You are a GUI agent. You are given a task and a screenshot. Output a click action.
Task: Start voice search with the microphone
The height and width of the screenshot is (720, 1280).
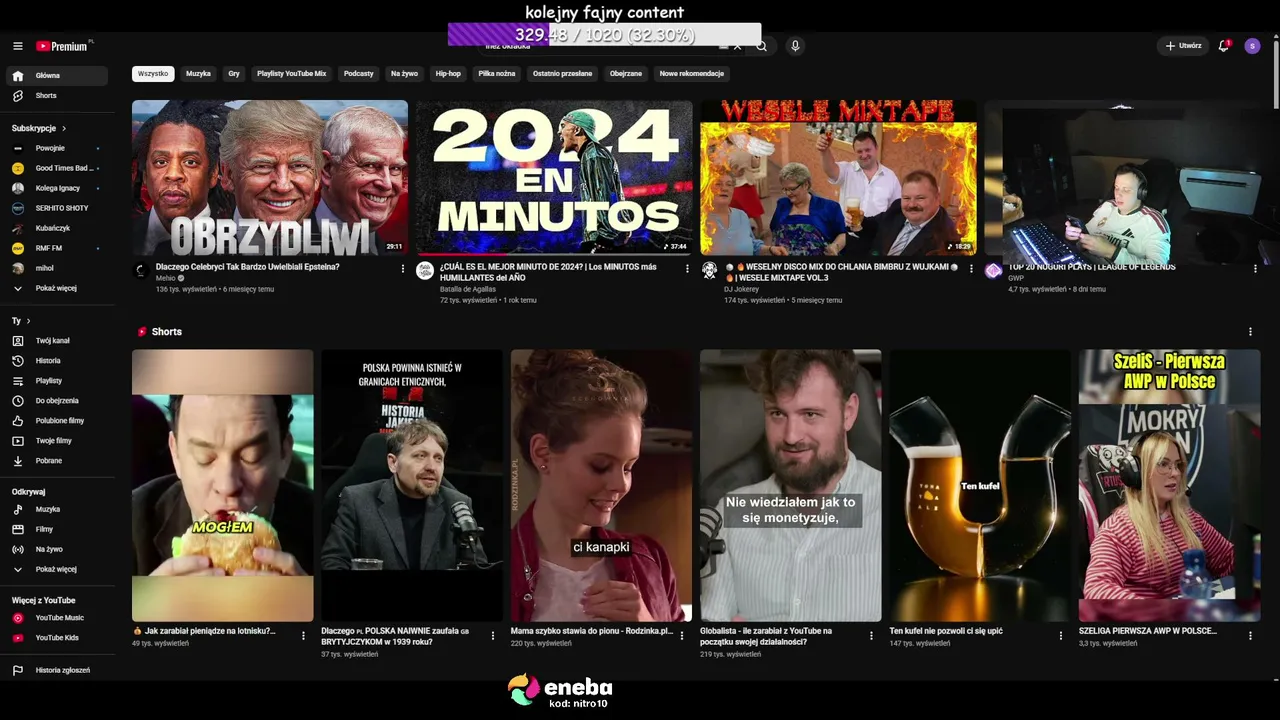click(795, 46)
